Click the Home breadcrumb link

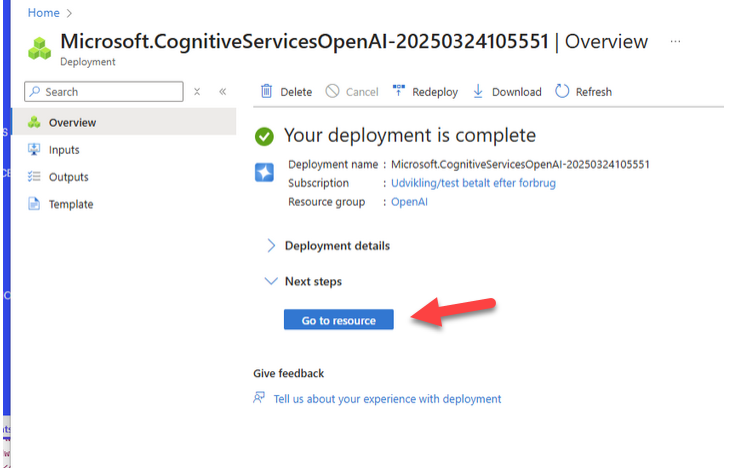pyautogui.click(x=43, y=13)
